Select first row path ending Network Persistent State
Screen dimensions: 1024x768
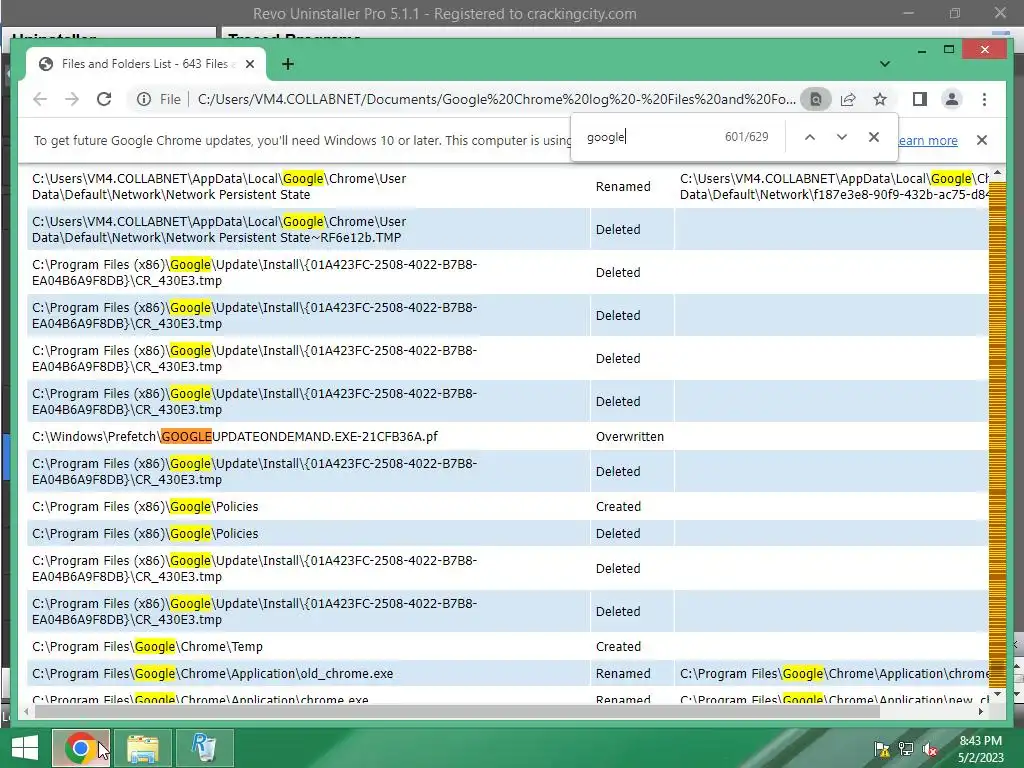(x=219, y=187)
